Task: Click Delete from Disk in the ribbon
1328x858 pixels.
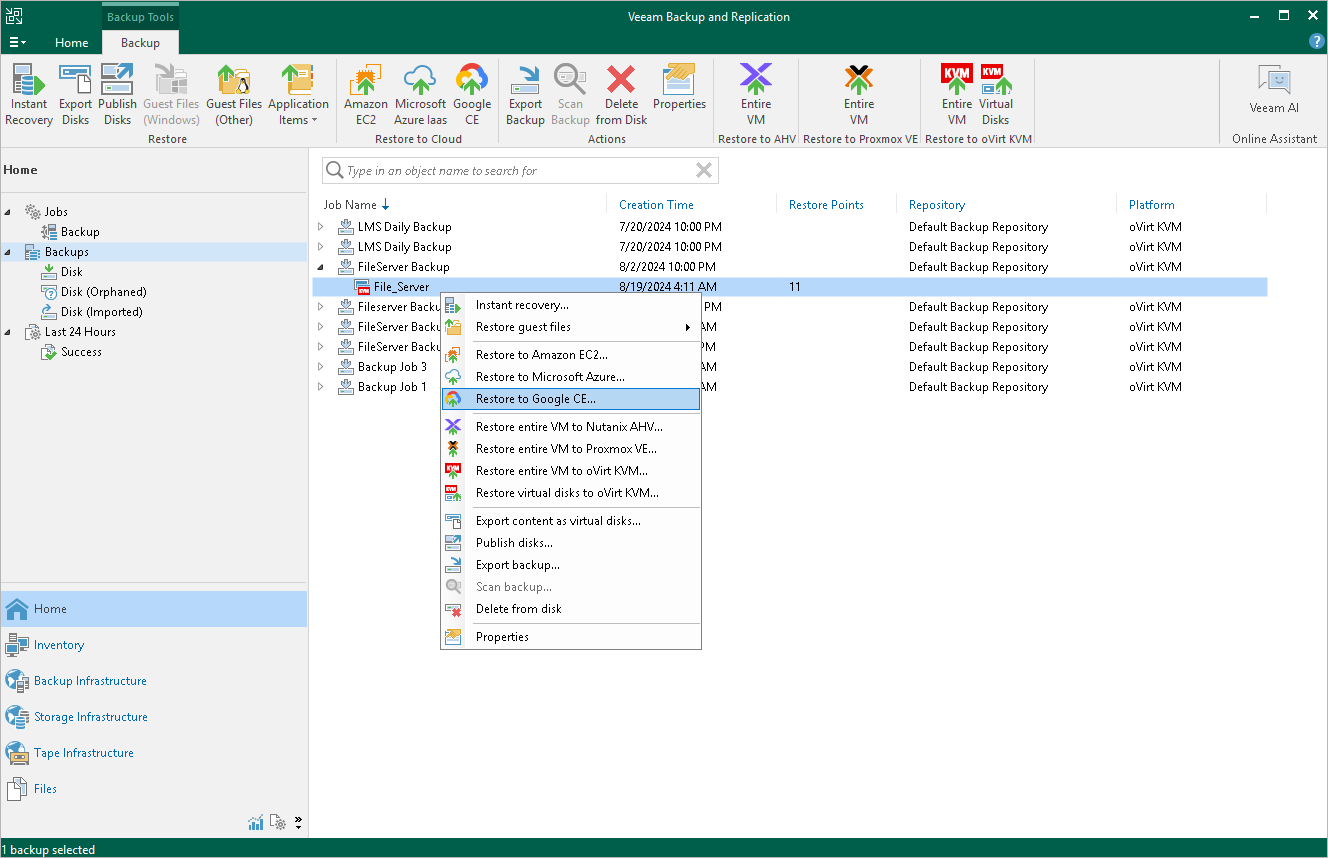Action: 621,95
